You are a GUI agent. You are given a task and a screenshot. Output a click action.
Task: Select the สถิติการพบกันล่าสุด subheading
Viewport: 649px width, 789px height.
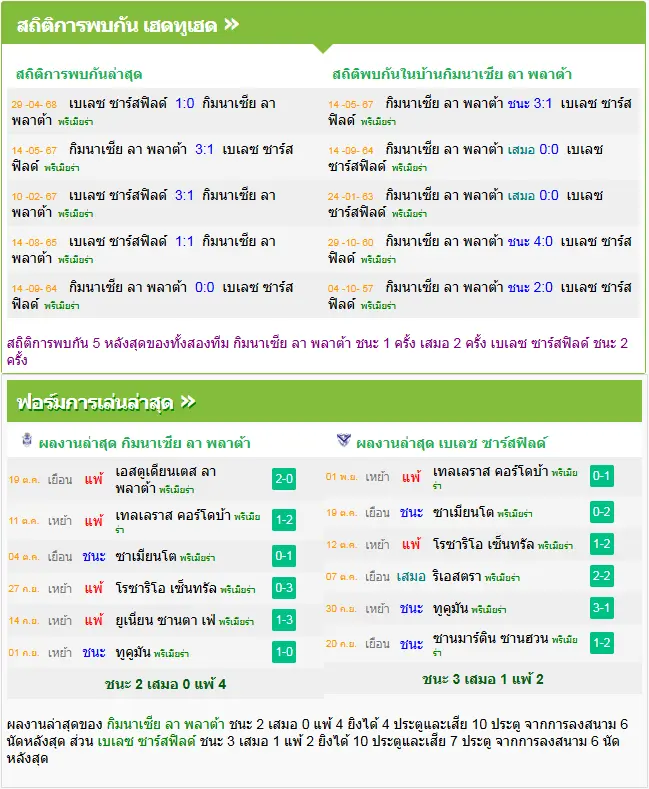pyautogui.click(x=79, y=74)
